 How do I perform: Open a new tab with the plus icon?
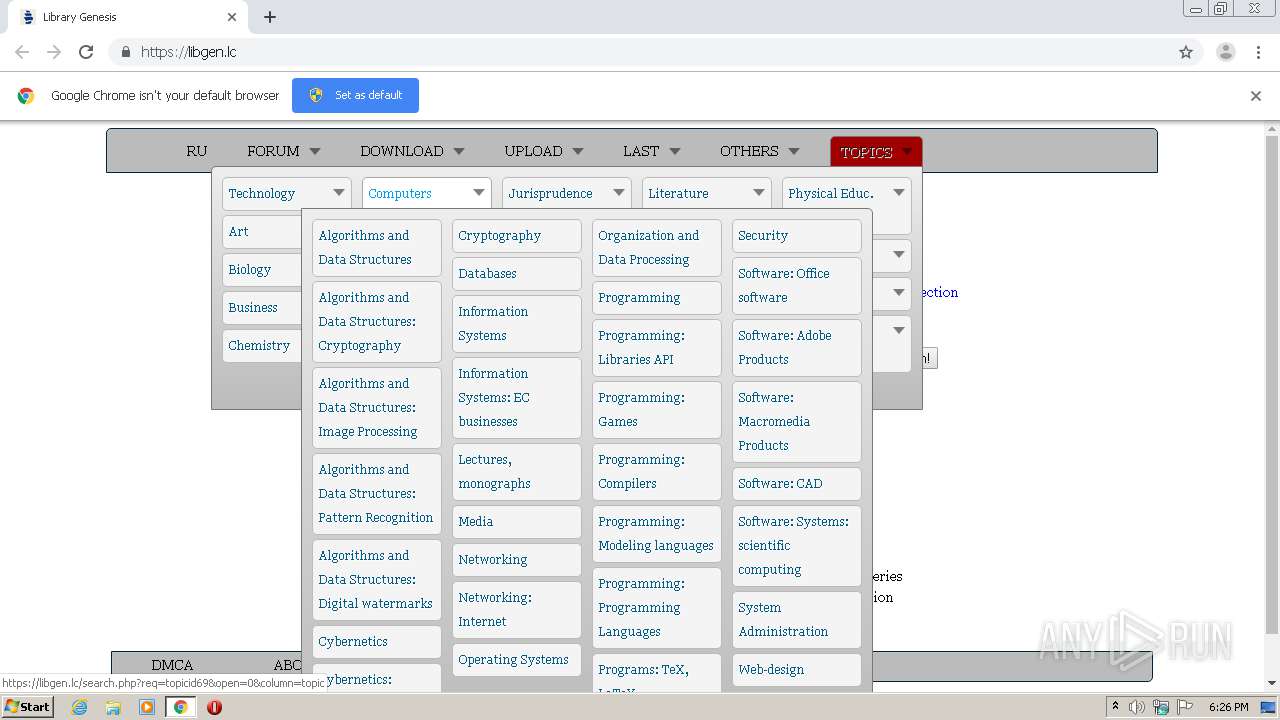coord(270,17)
